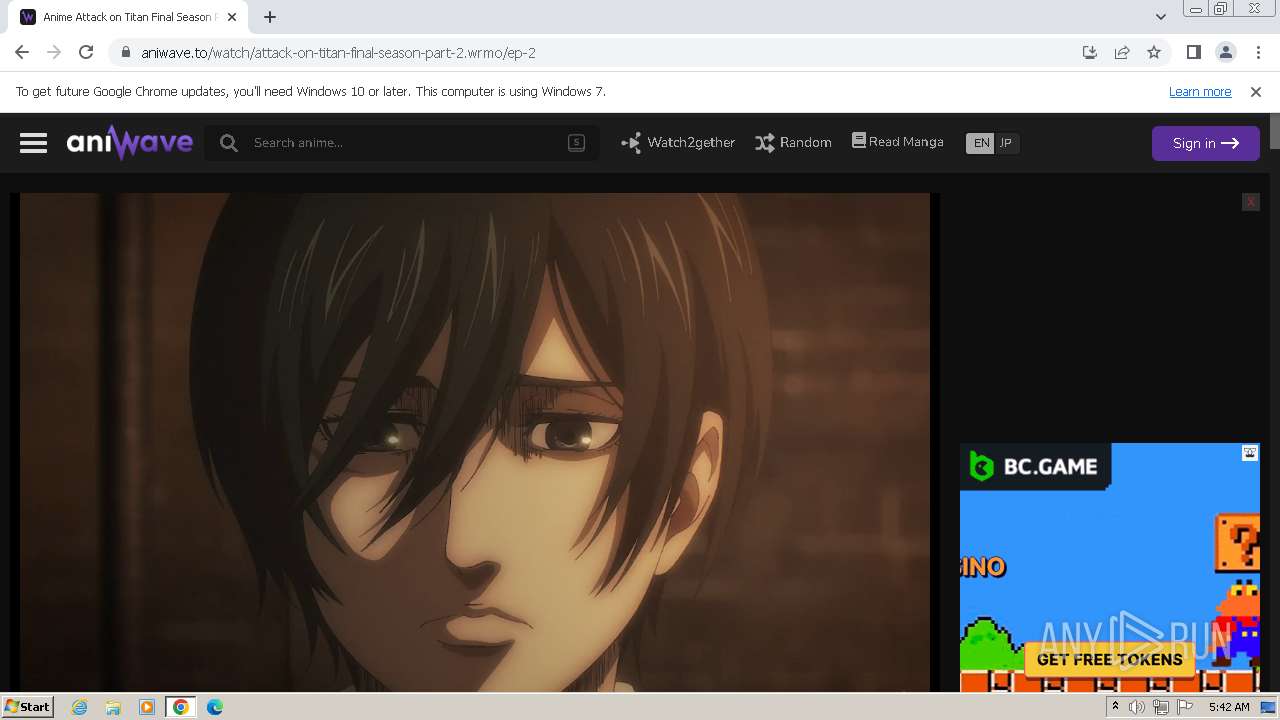Open the Chrome profile menu
Viewport: 1280px width, 720px height.
click(x=1226, y=53)
